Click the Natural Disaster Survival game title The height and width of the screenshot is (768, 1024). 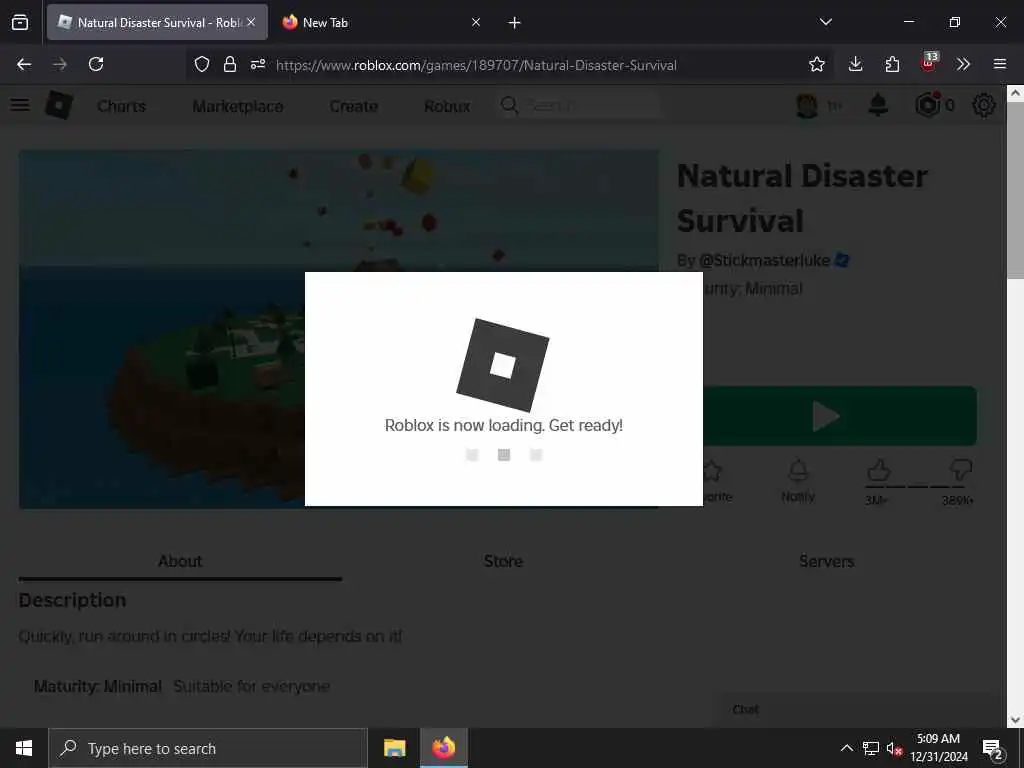coord(802,198)
